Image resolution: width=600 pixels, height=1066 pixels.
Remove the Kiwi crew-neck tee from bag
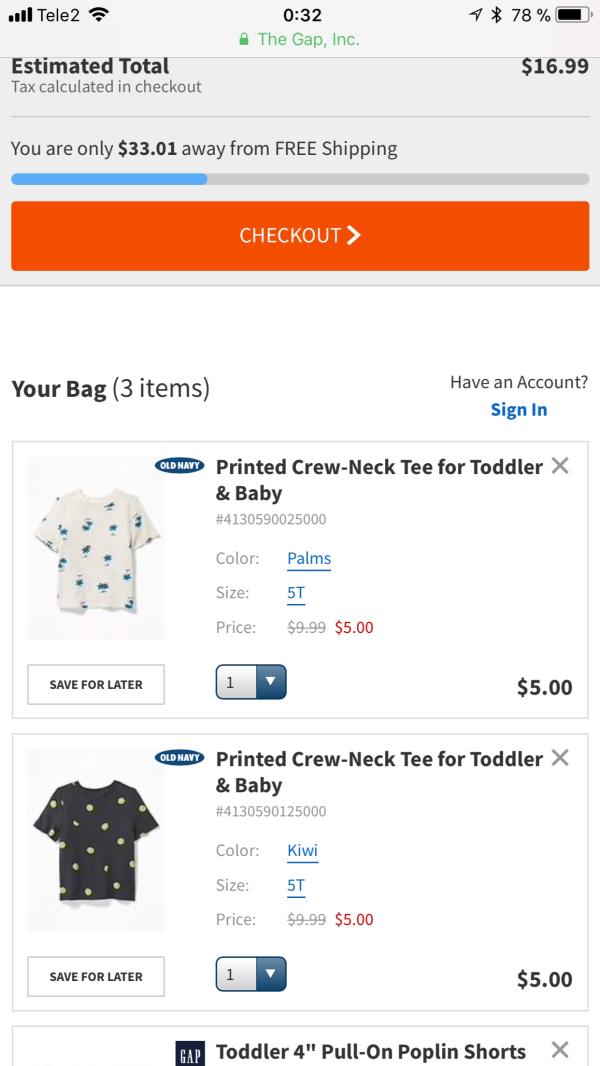[560, 757]
